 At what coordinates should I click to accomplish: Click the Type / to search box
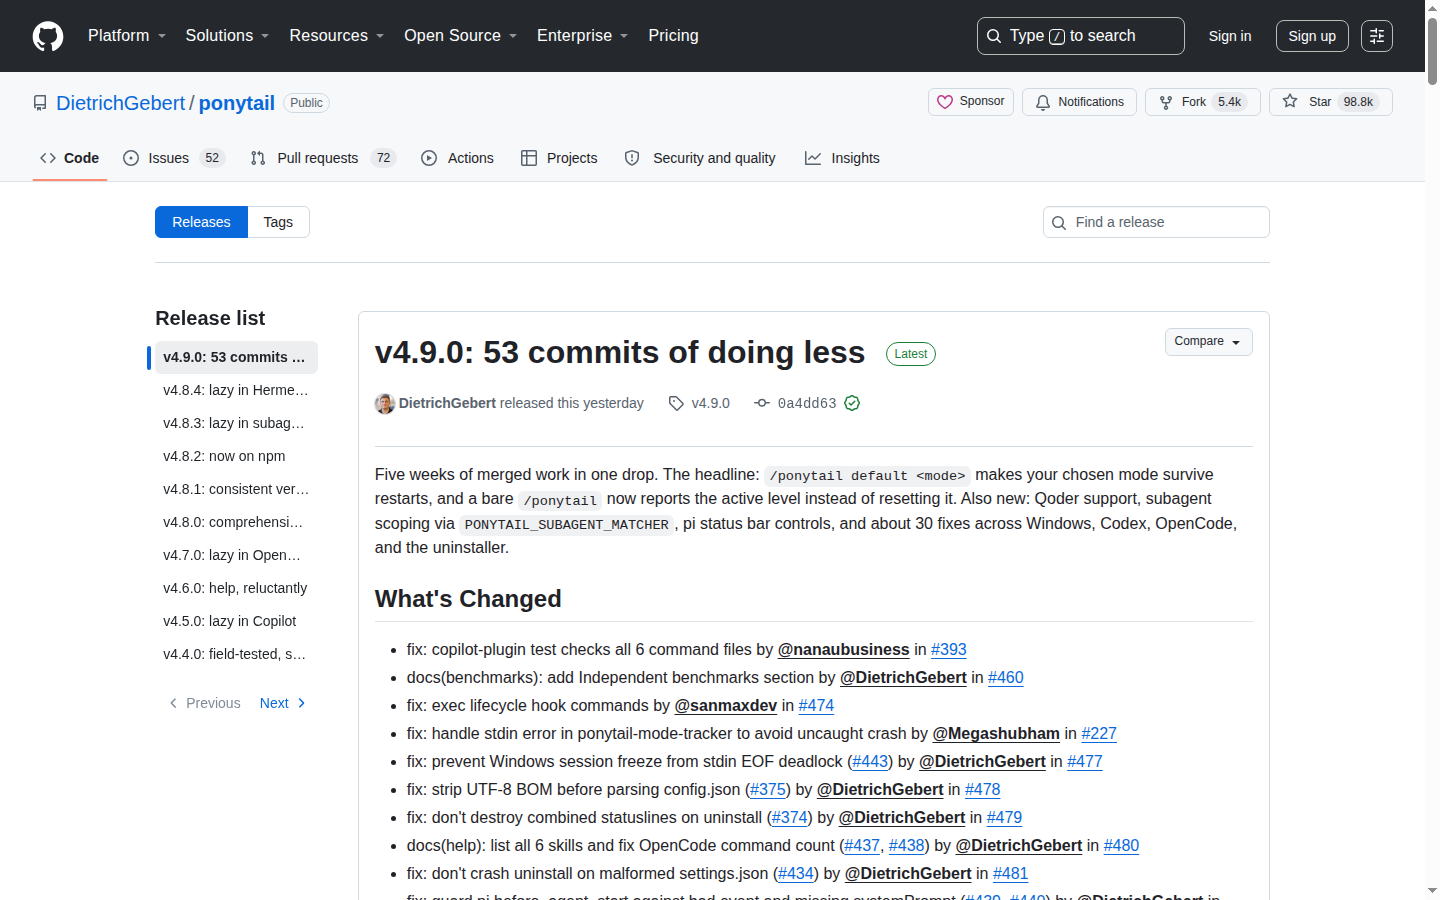point(1080,36)
